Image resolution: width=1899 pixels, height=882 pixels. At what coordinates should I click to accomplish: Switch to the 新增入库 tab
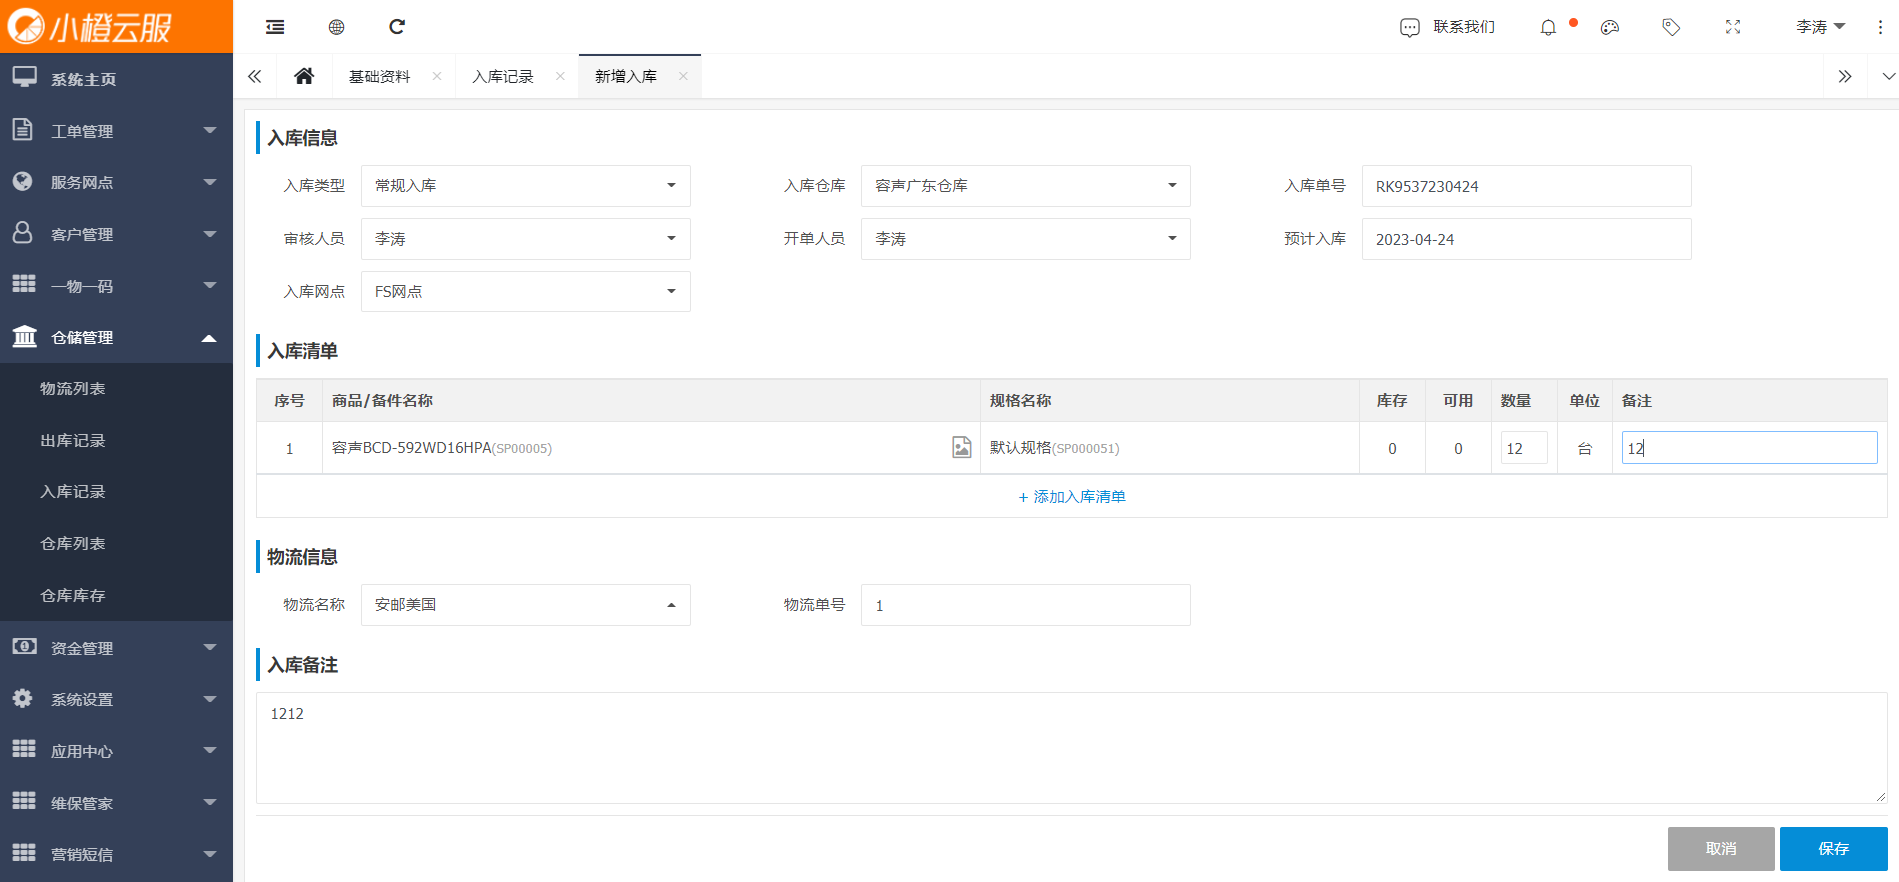(x=626, y=76)
